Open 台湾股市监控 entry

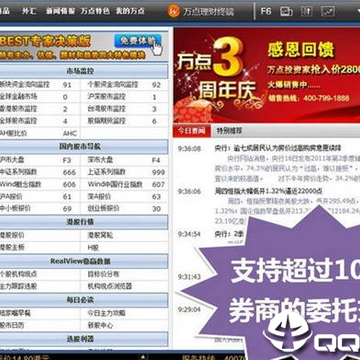click(106, 109)
